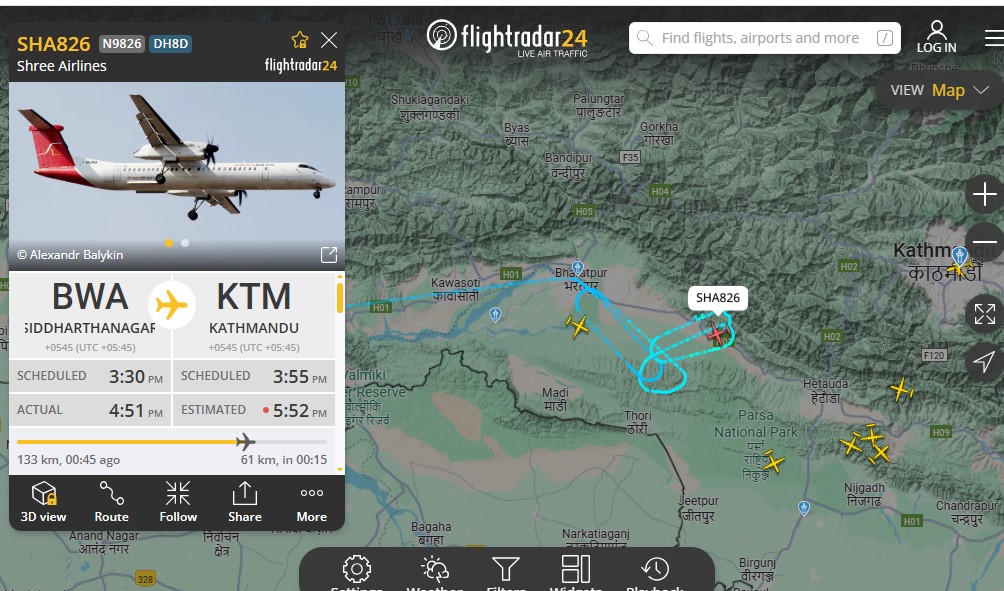Open the hamburger main menu
Viewport: 1004px width, 591px height.
pyautogui.click(x=994, y=38)
